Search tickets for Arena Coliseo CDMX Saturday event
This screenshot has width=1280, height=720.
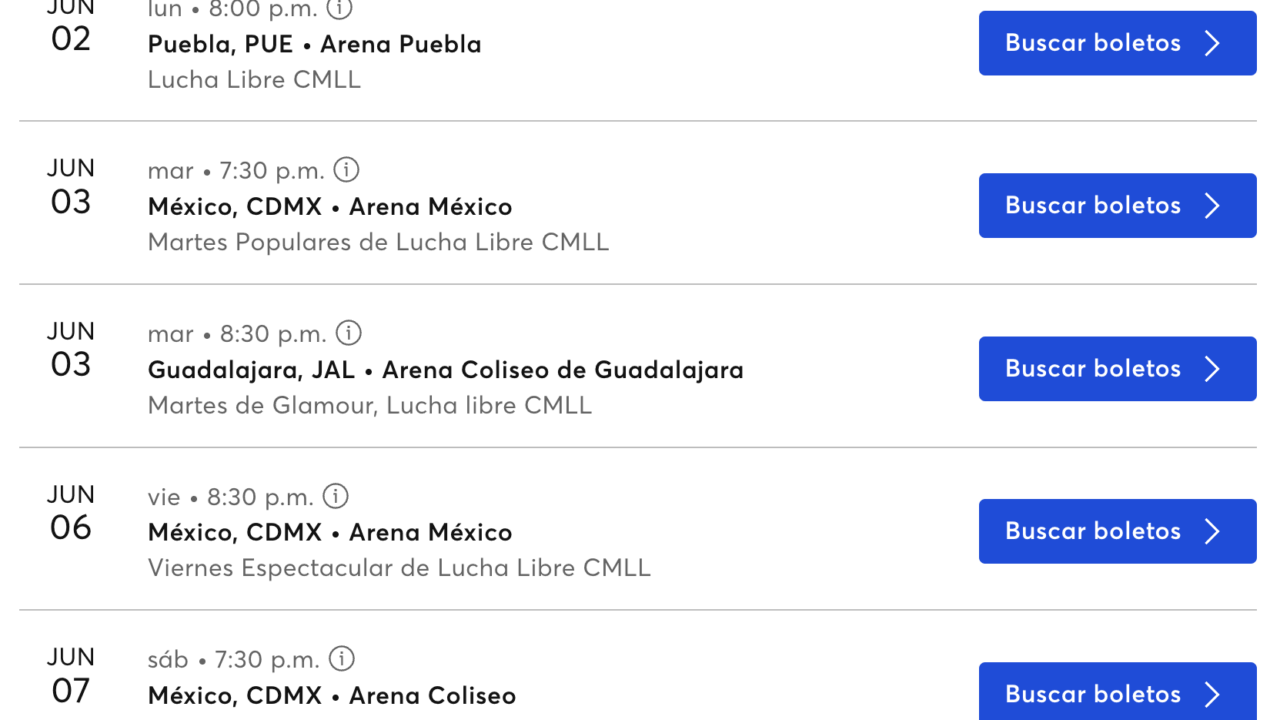pyautogui.click(x=1118, y=691)
